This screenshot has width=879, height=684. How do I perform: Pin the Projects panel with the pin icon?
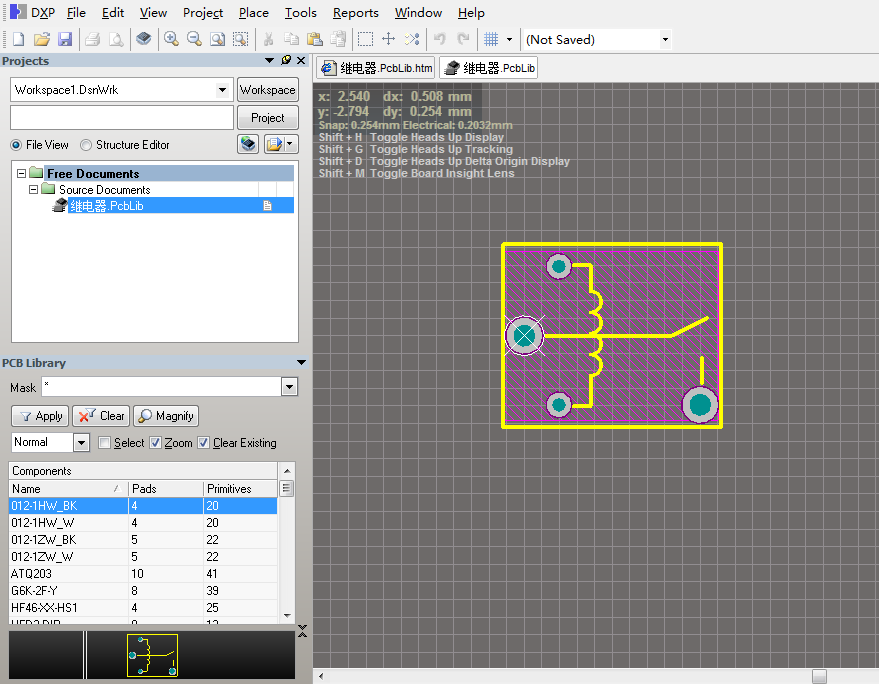286,60
